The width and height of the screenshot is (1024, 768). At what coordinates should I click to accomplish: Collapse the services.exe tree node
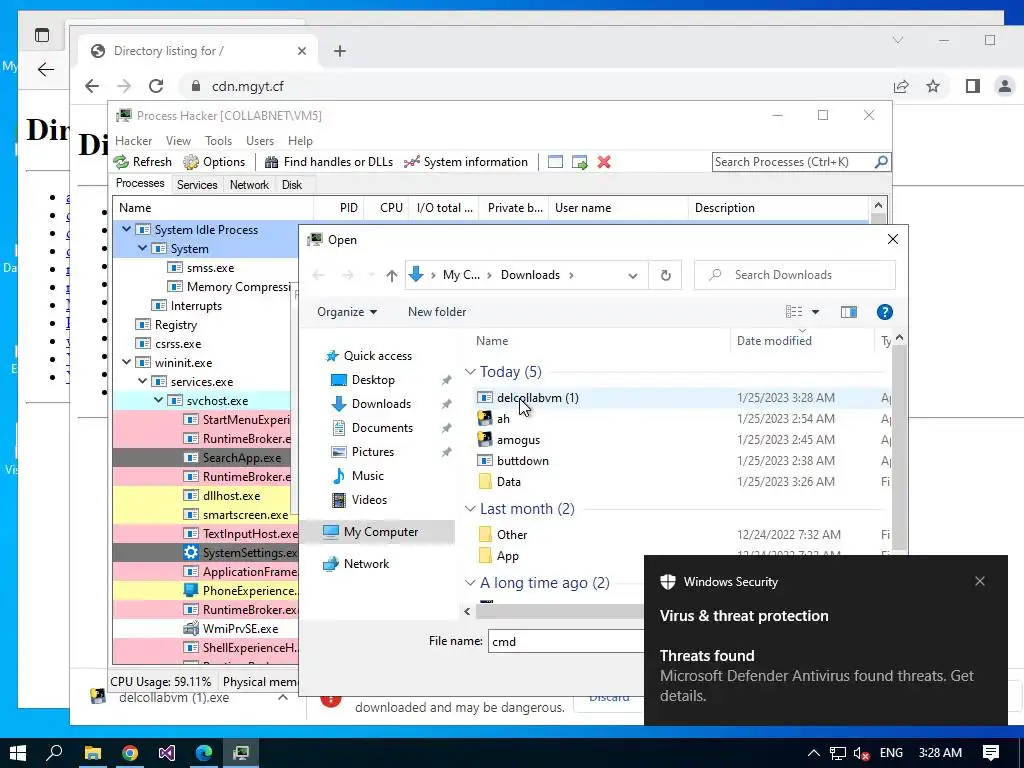(x=142, y=381)
